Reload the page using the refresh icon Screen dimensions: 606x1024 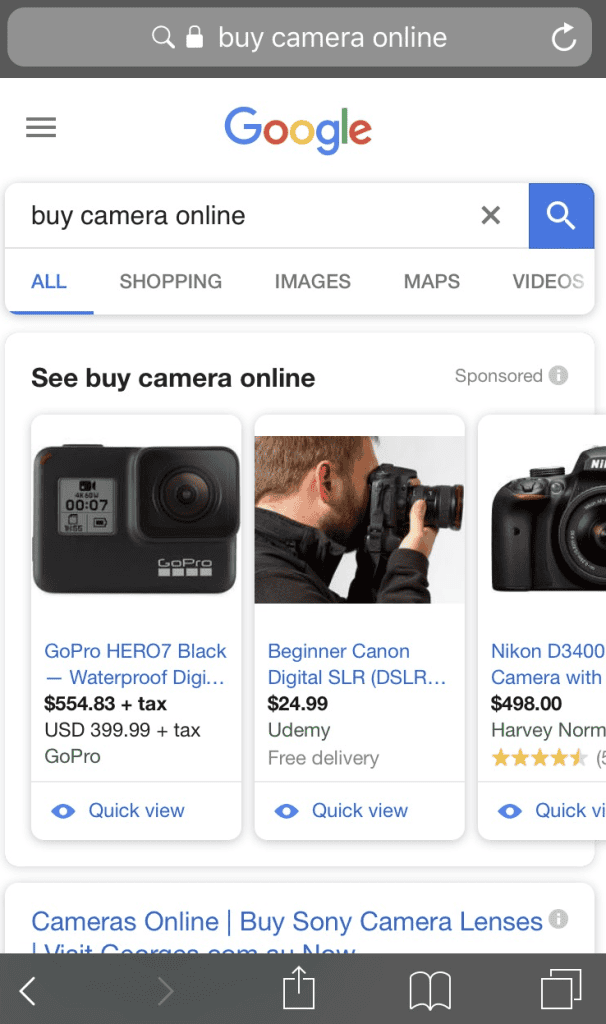(x=562, y=38)
